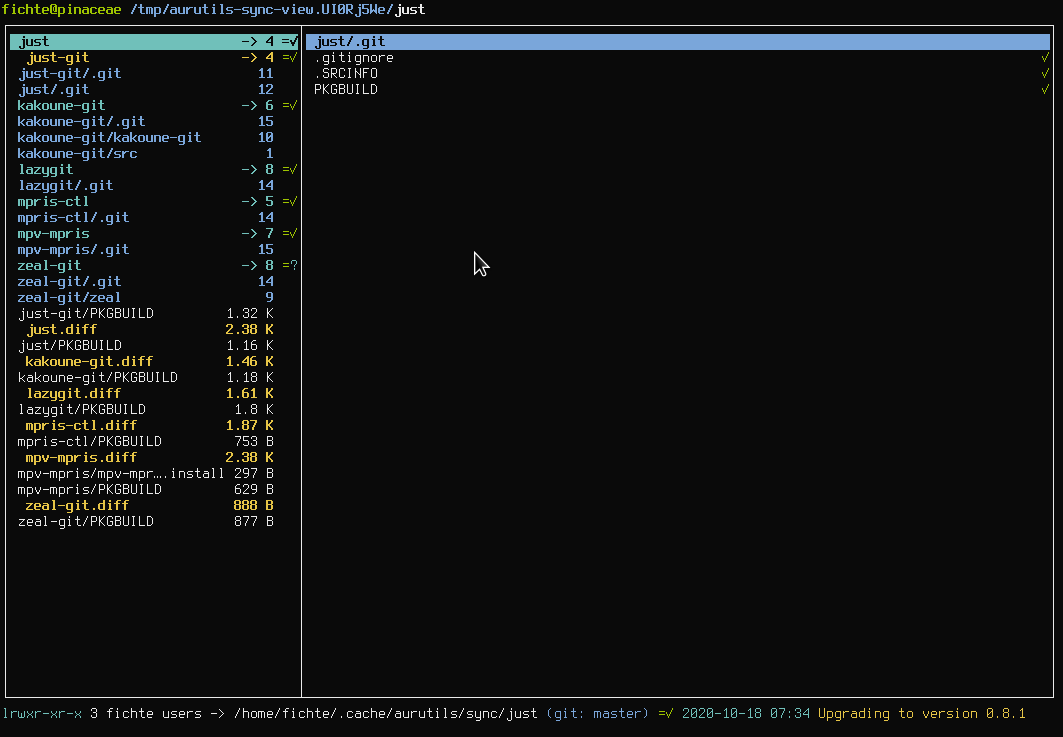
Task: Click 'lrwxr-xr-x' permissions in status bar
Action: 42,714
